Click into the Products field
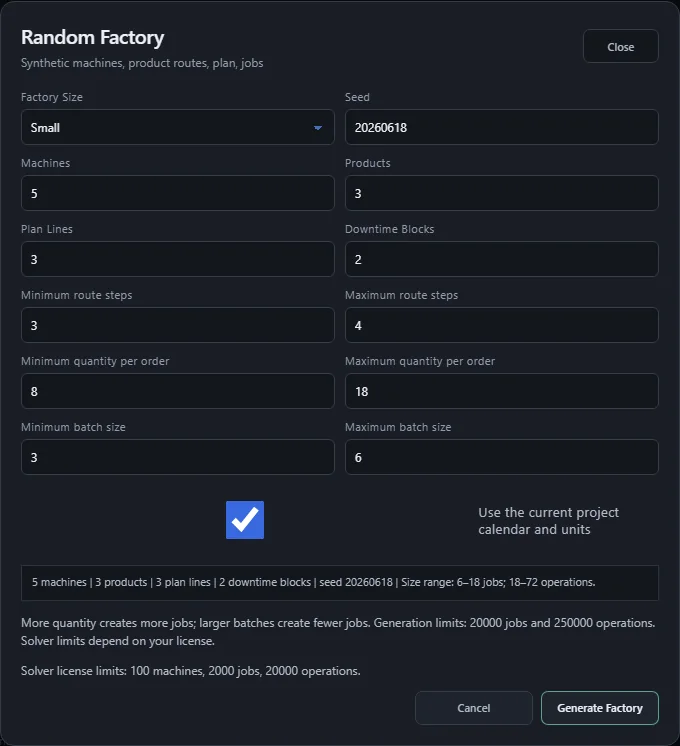The height and width of the screenshot is (746, 680). pos(502,193)
